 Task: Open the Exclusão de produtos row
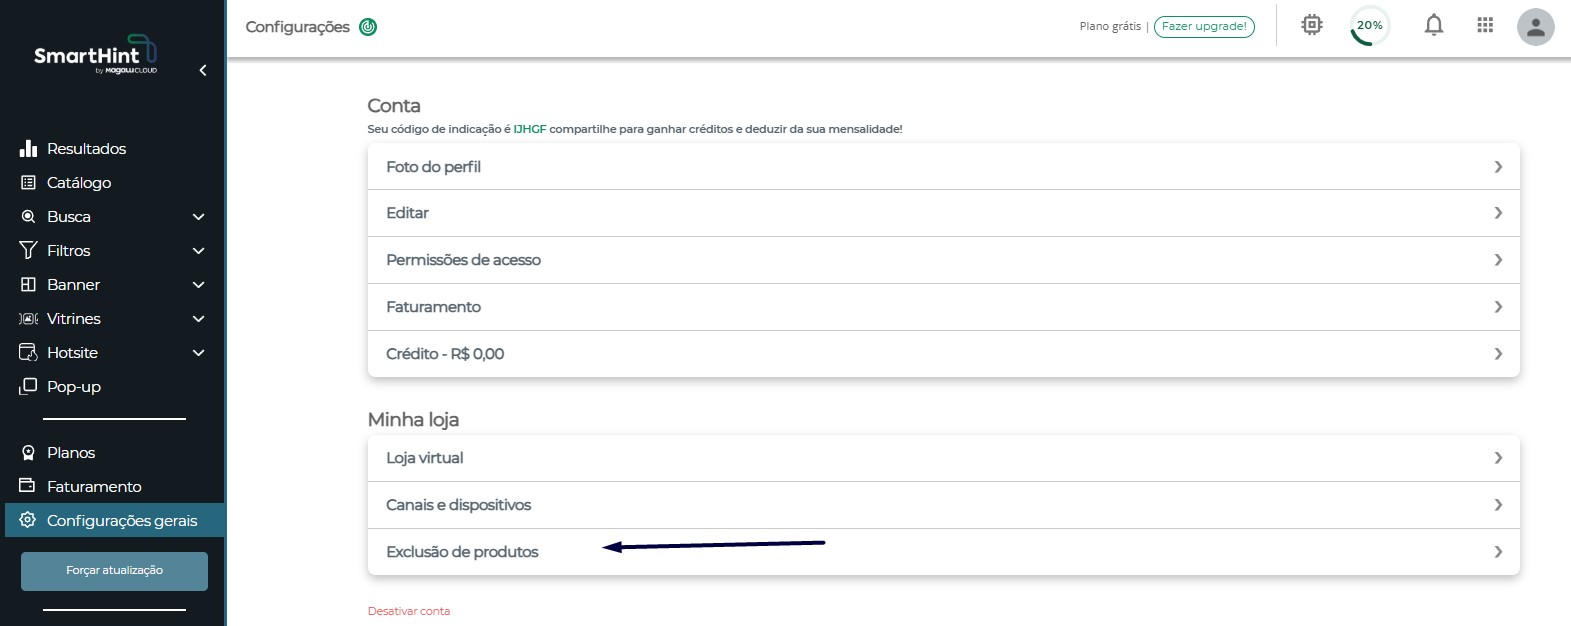(x=944, y=552)
